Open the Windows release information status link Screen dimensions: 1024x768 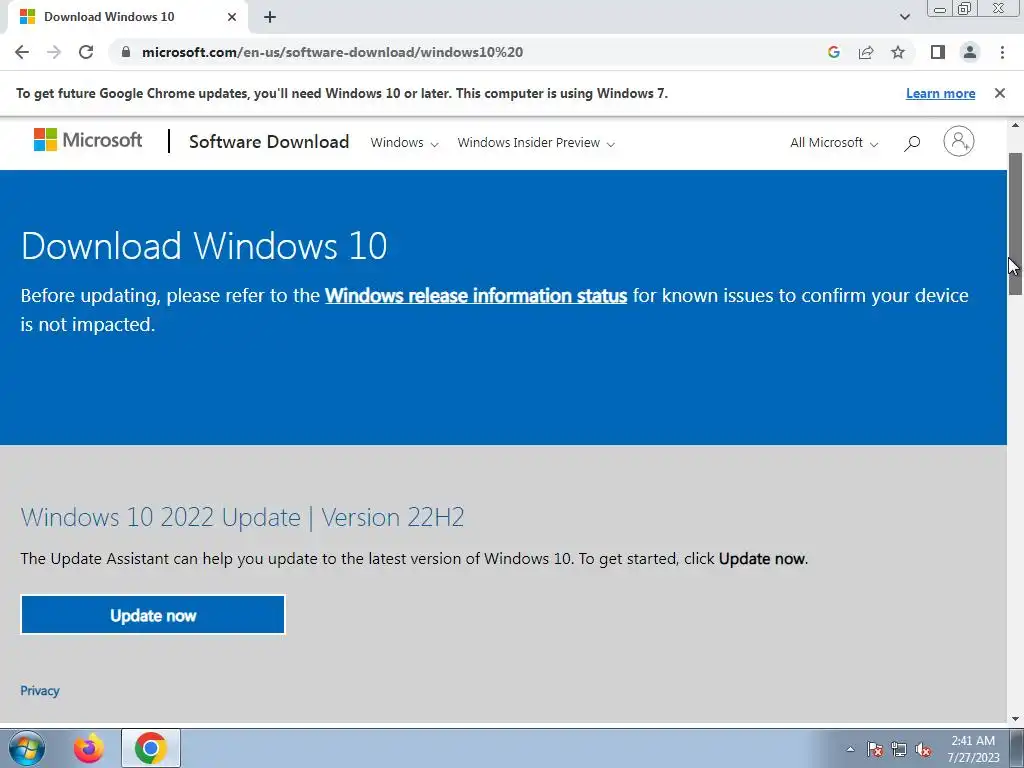pyautogui.click(x=476, y=296)
